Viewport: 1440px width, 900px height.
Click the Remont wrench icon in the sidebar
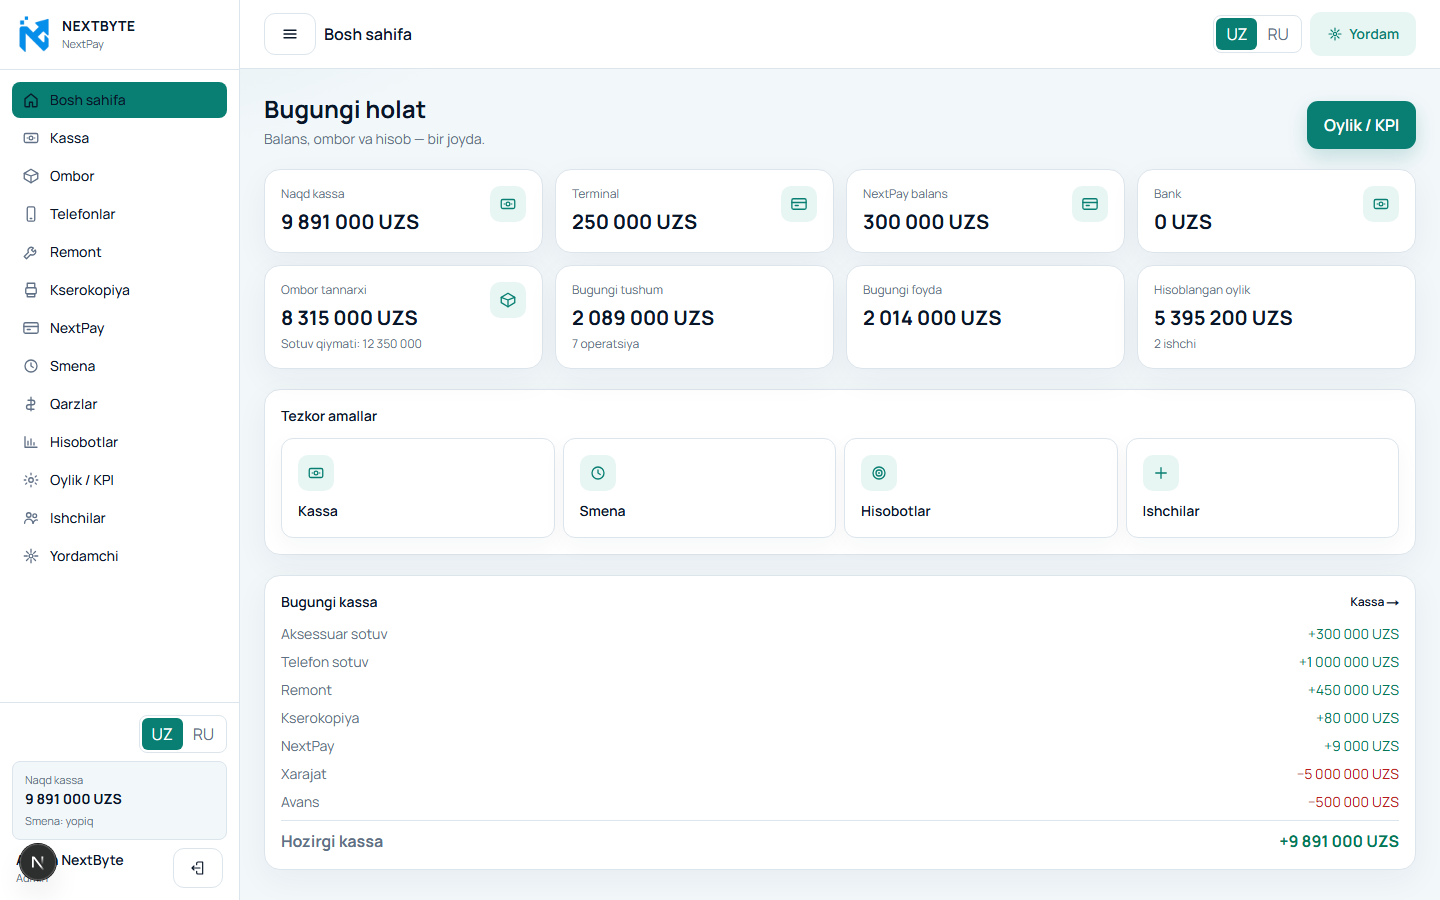point(31,252)
